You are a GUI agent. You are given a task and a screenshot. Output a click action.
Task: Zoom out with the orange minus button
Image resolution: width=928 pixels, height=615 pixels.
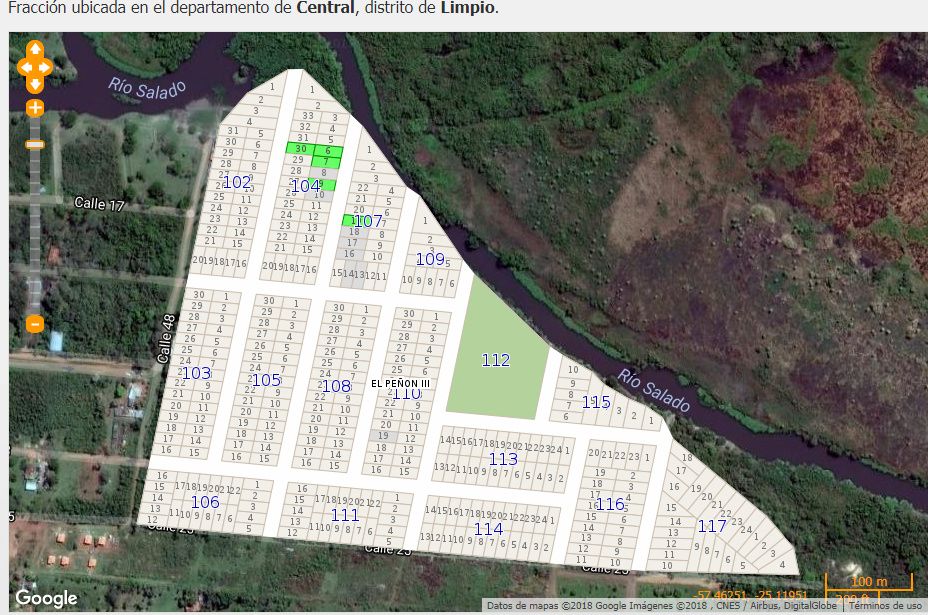35,324
